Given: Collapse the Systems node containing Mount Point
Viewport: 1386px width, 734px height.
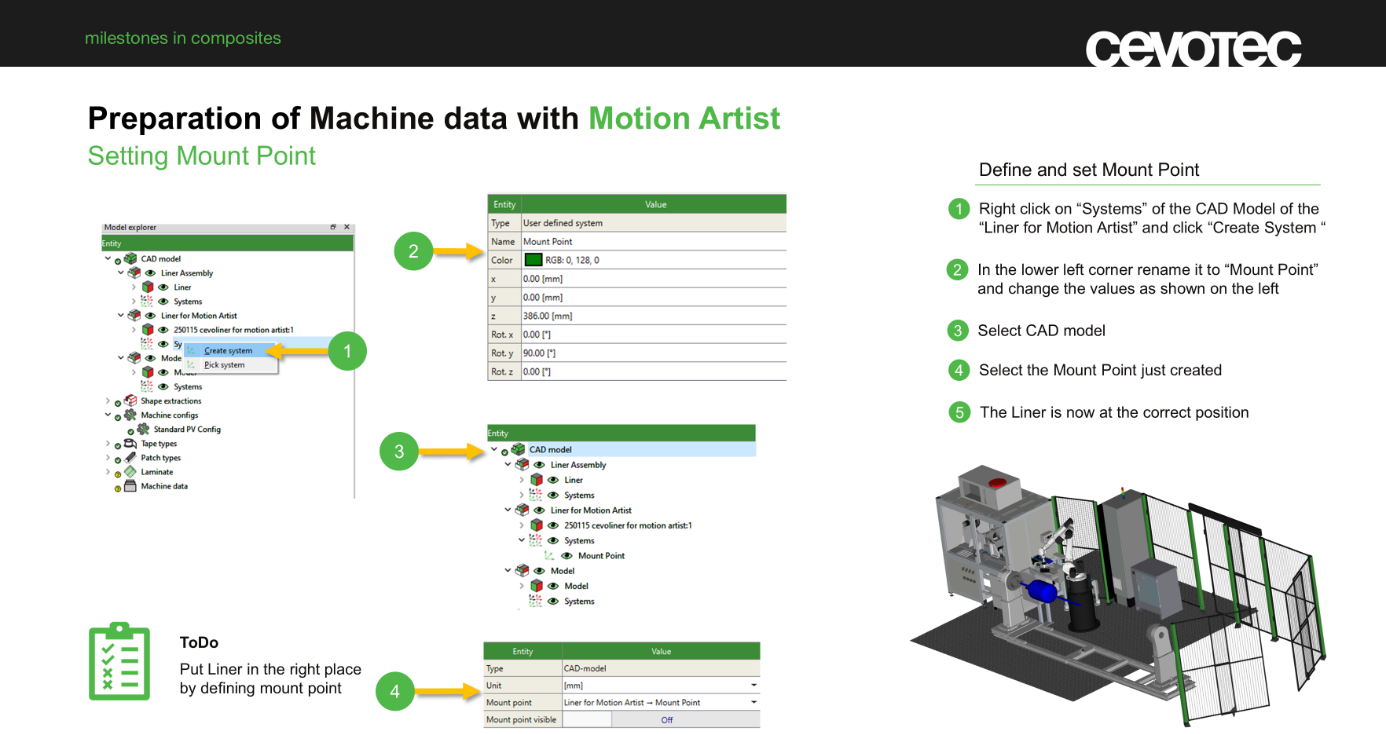Looking at the screenshot, I should point(522,540).
